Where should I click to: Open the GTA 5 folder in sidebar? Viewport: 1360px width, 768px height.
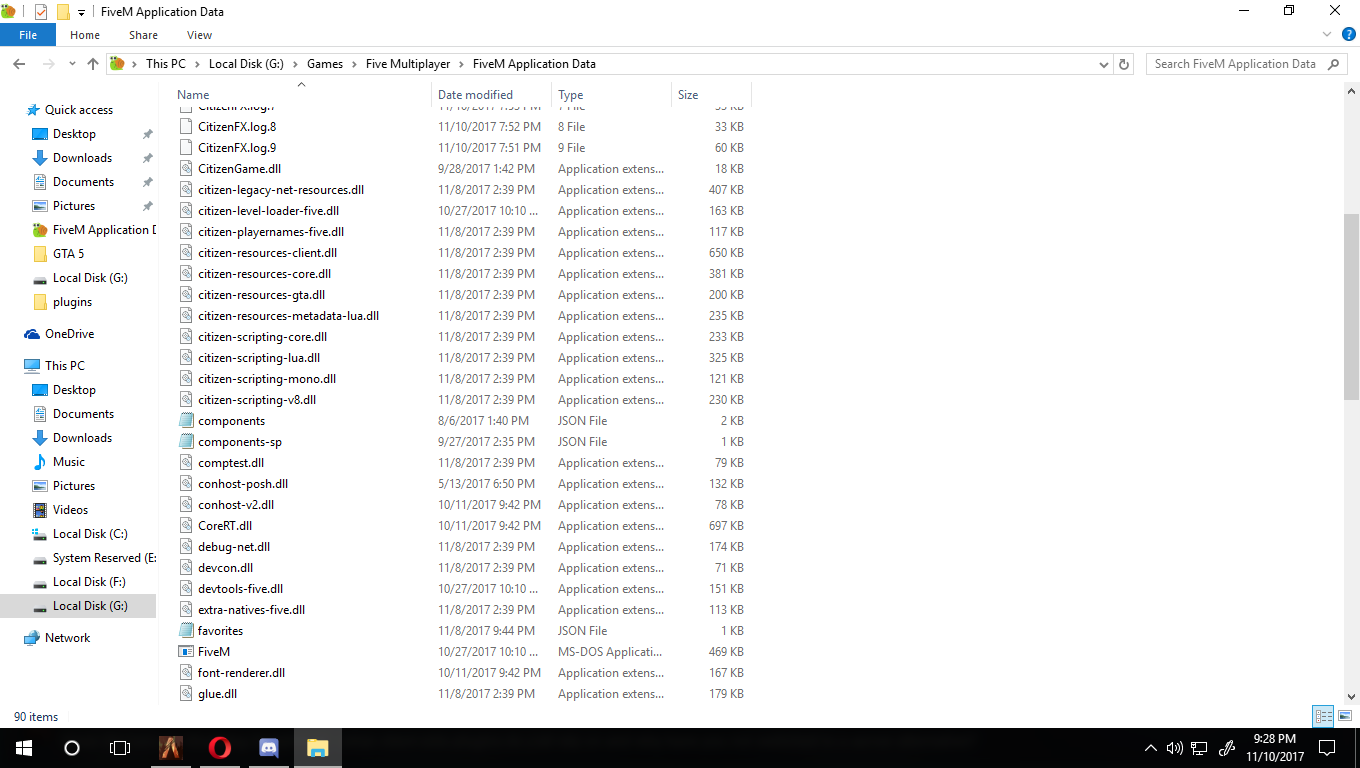click(x=68, y=254)
